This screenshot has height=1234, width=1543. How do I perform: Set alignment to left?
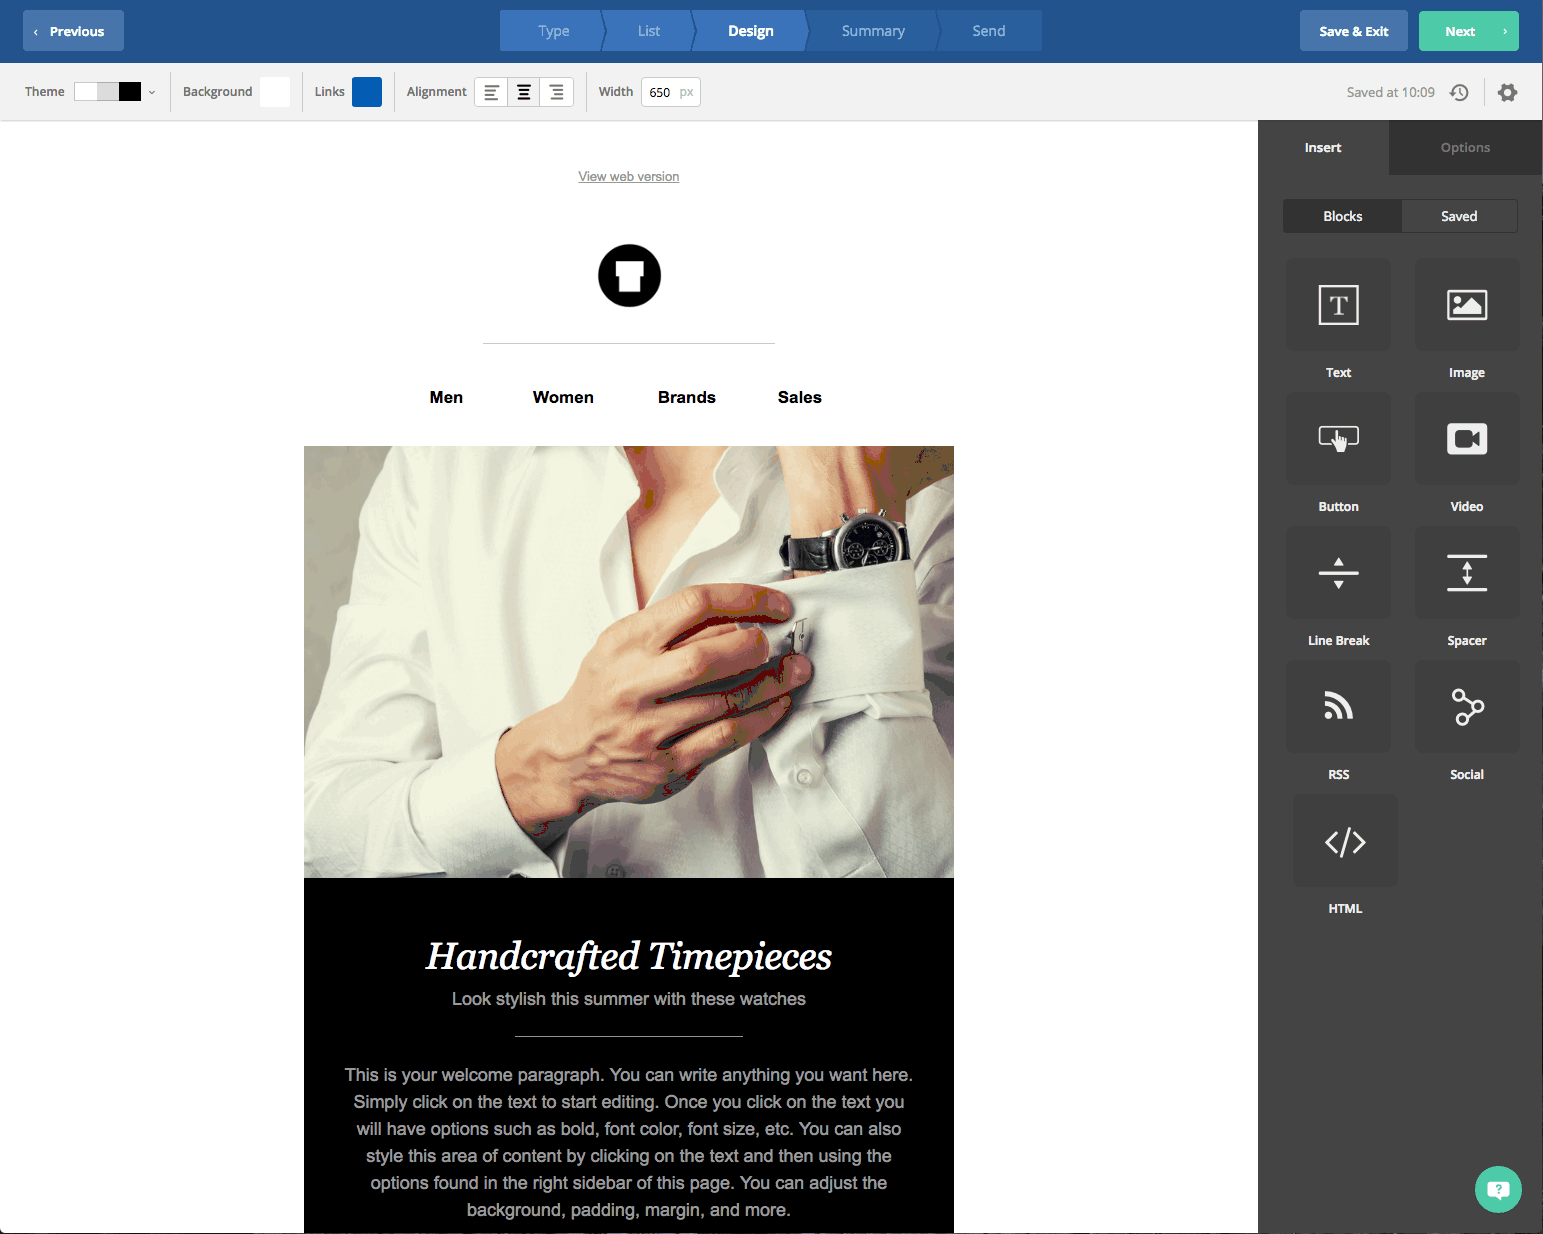tap(491, 92)
